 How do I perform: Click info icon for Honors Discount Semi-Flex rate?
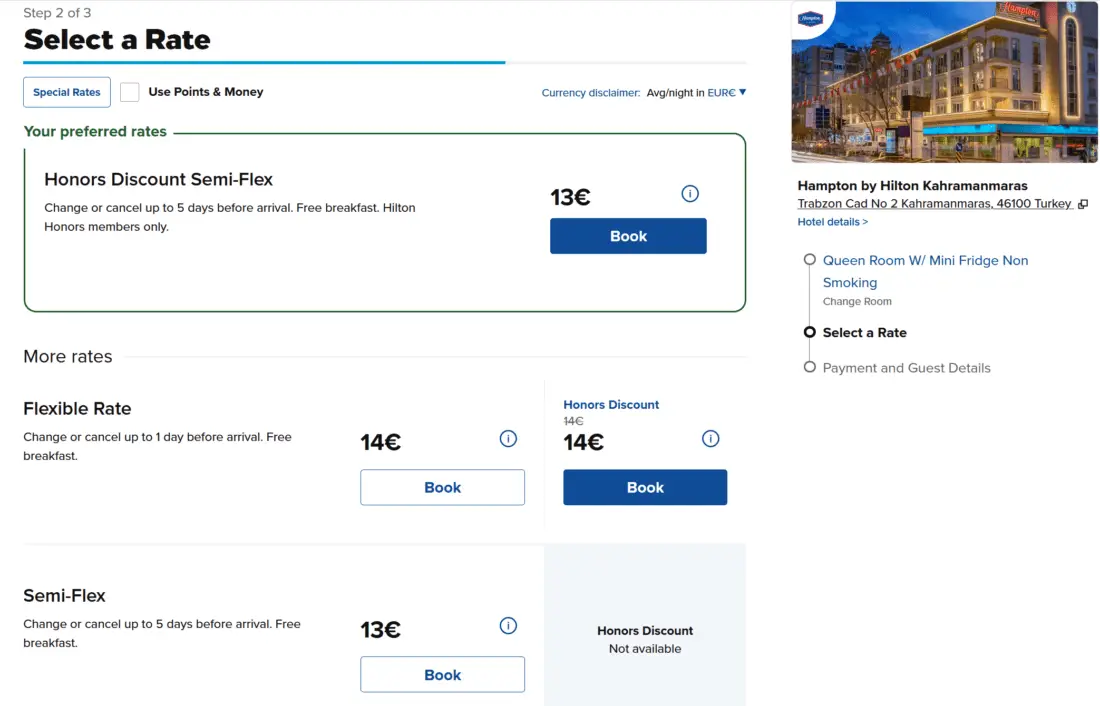690,194
